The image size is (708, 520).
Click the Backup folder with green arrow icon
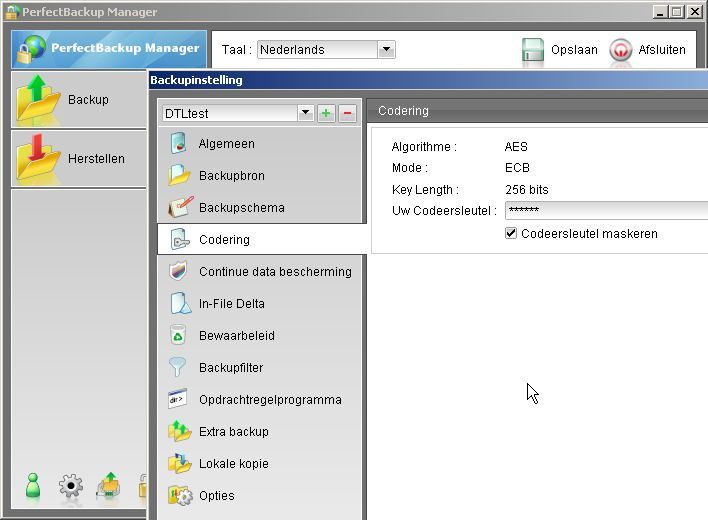click(38, 98)
